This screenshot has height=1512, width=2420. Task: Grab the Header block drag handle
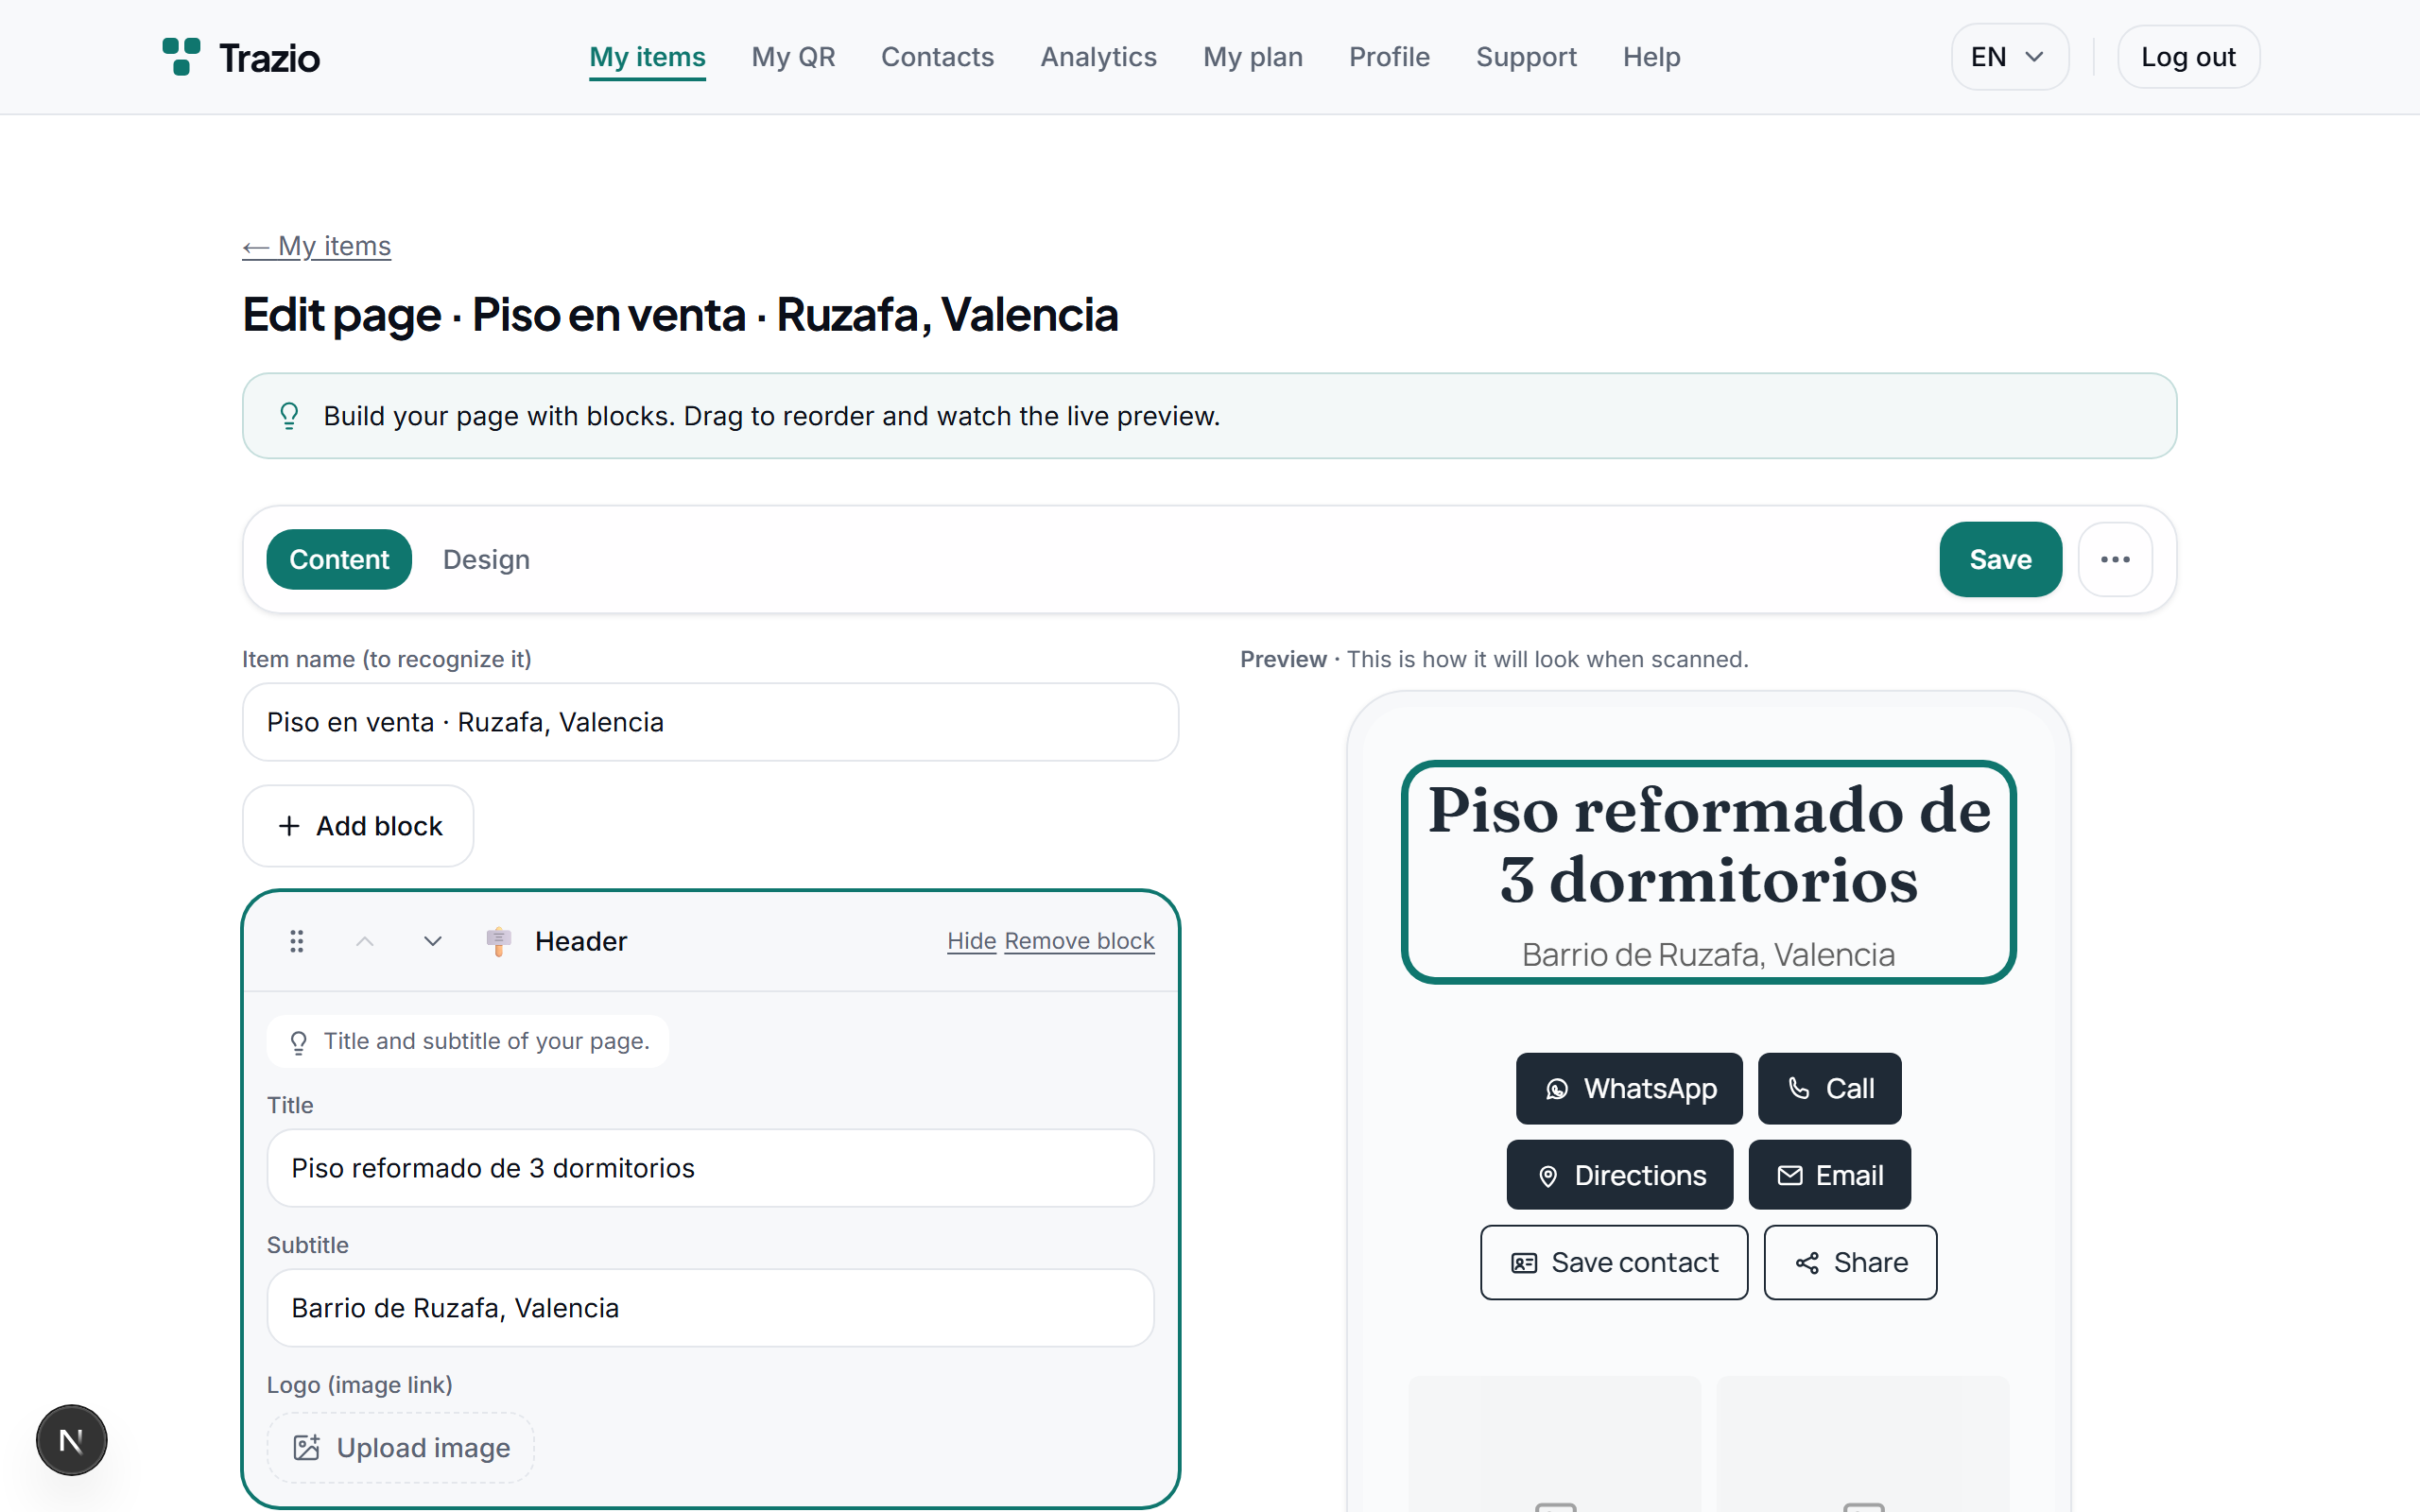pyautogui.click(x=297, y=941)
